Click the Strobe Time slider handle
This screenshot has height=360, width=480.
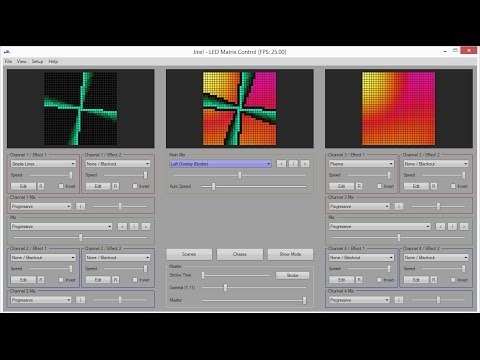click(203, 275)
